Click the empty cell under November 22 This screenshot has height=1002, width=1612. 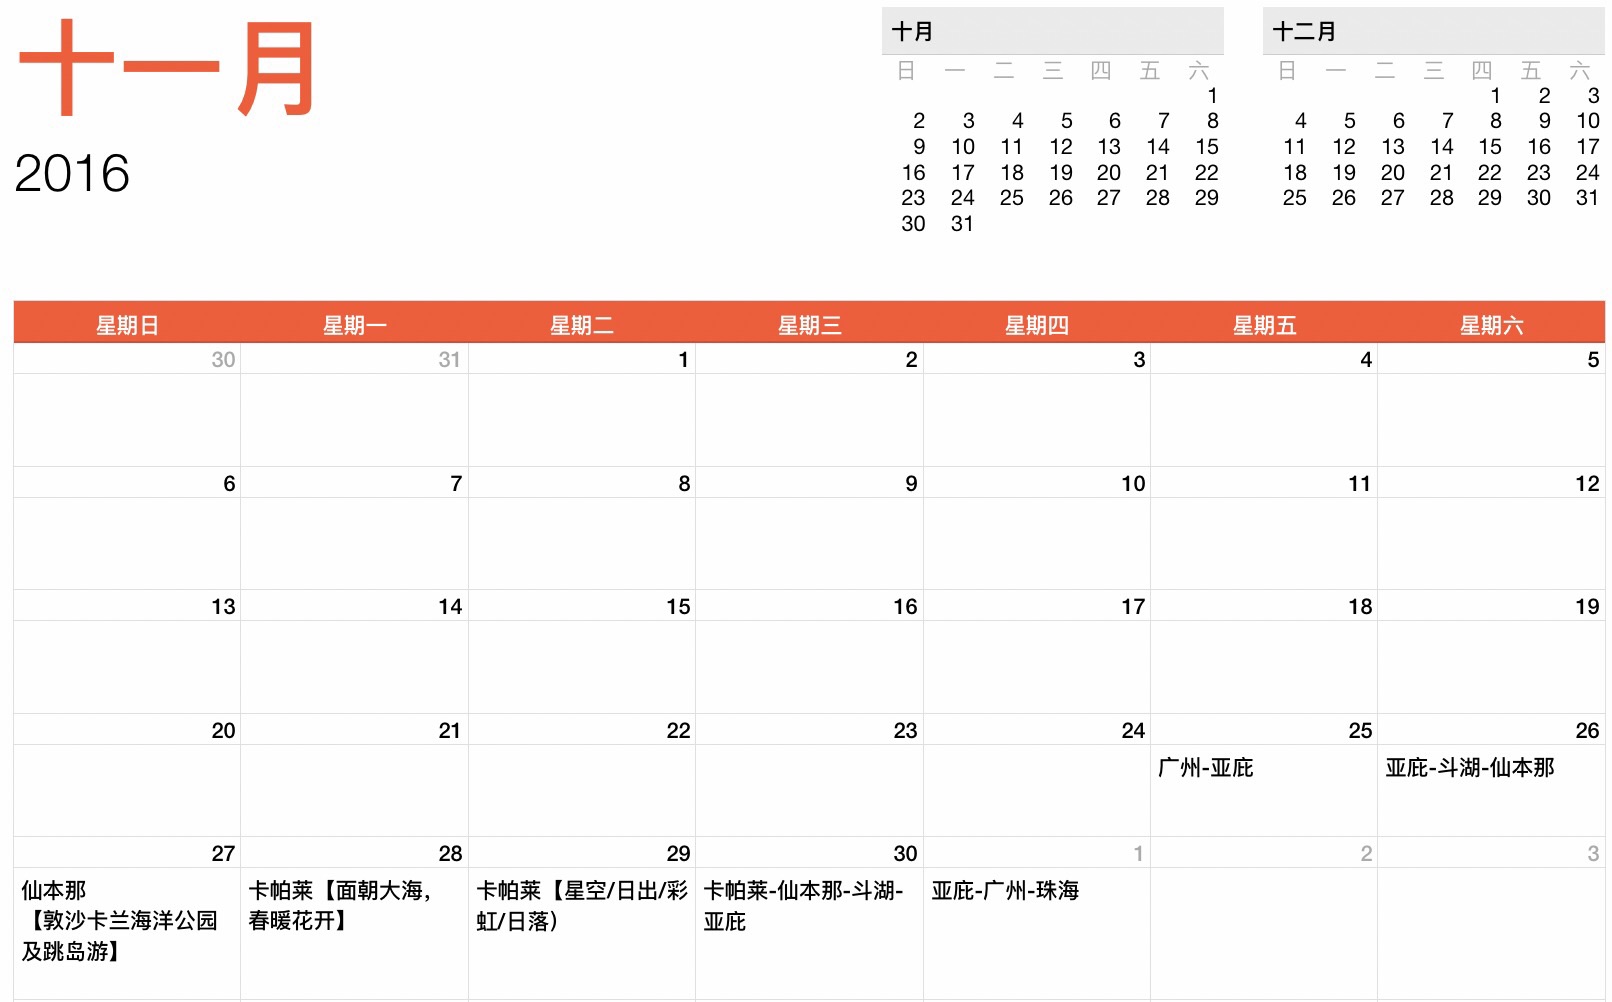coord(581,790)
